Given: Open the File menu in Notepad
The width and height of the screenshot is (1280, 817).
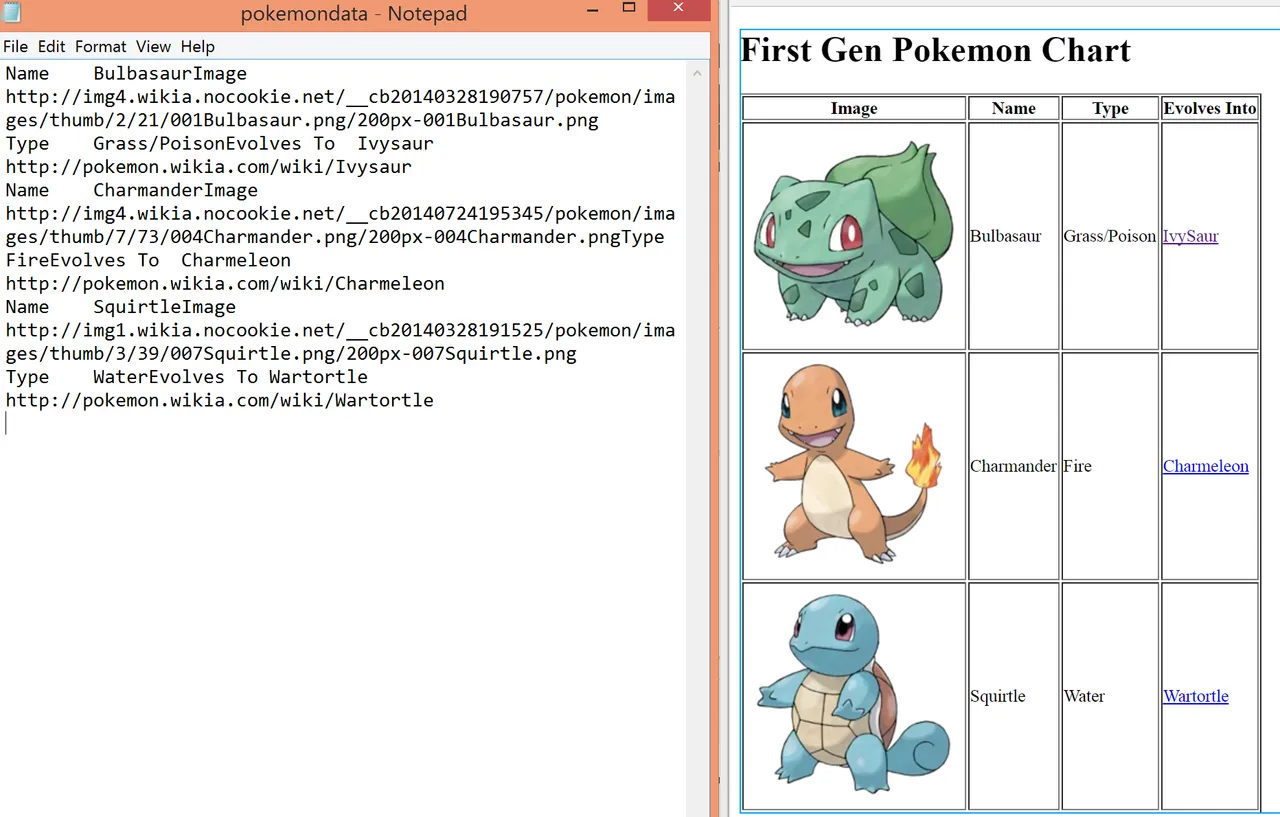Looking at the screenshot, I should coord(15,46).
